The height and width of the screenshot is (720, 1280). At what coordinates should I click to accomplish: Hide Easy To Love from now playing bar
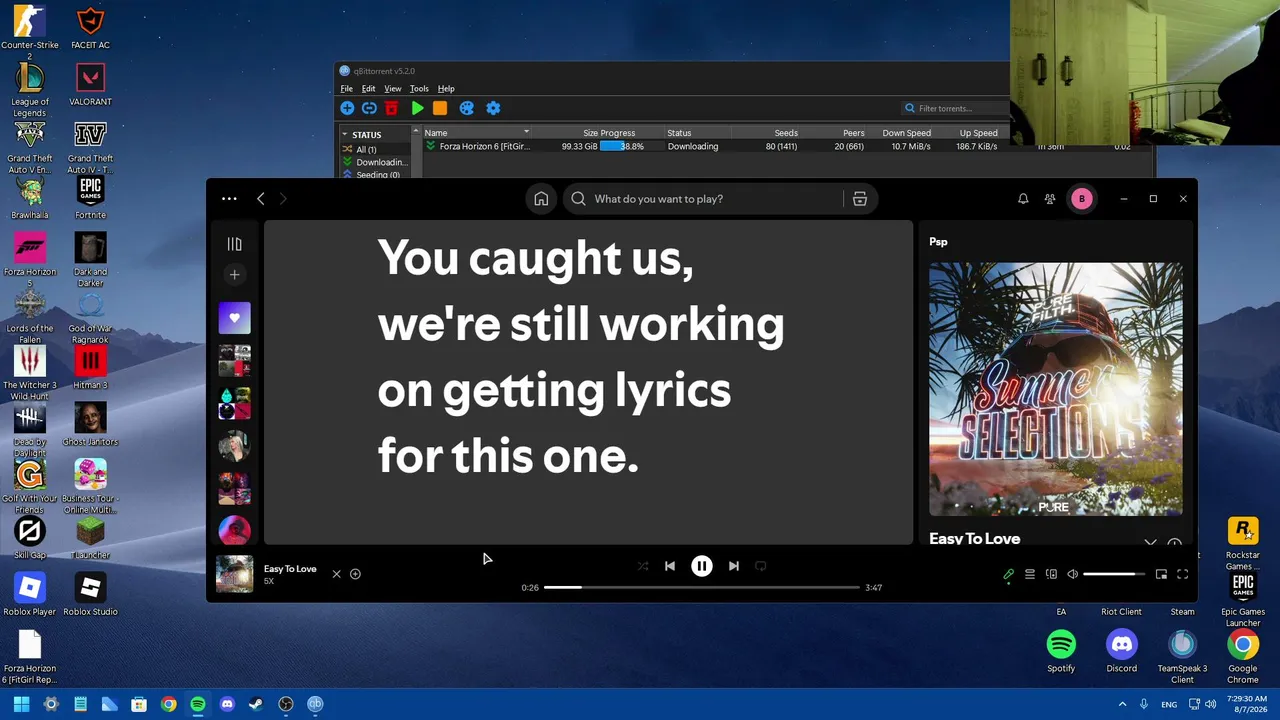point(336,574)
